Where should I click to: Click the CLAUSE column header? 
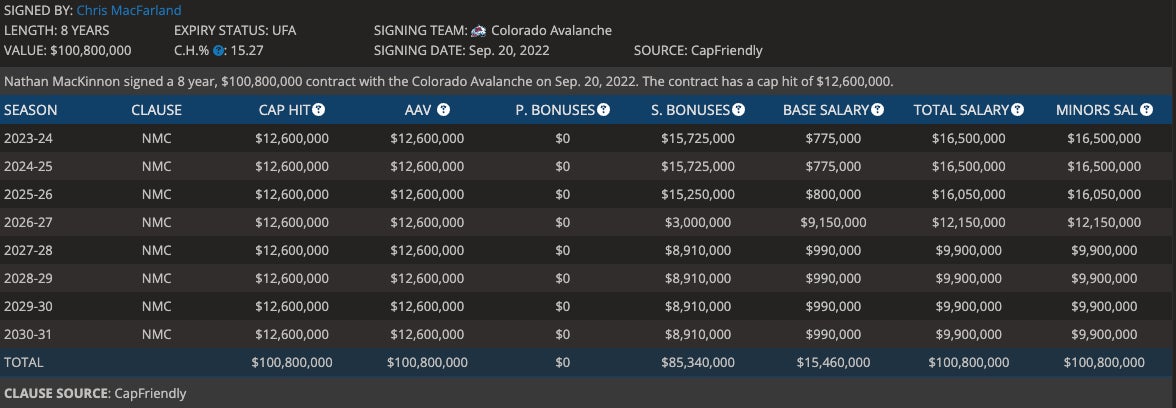(156, 110)
